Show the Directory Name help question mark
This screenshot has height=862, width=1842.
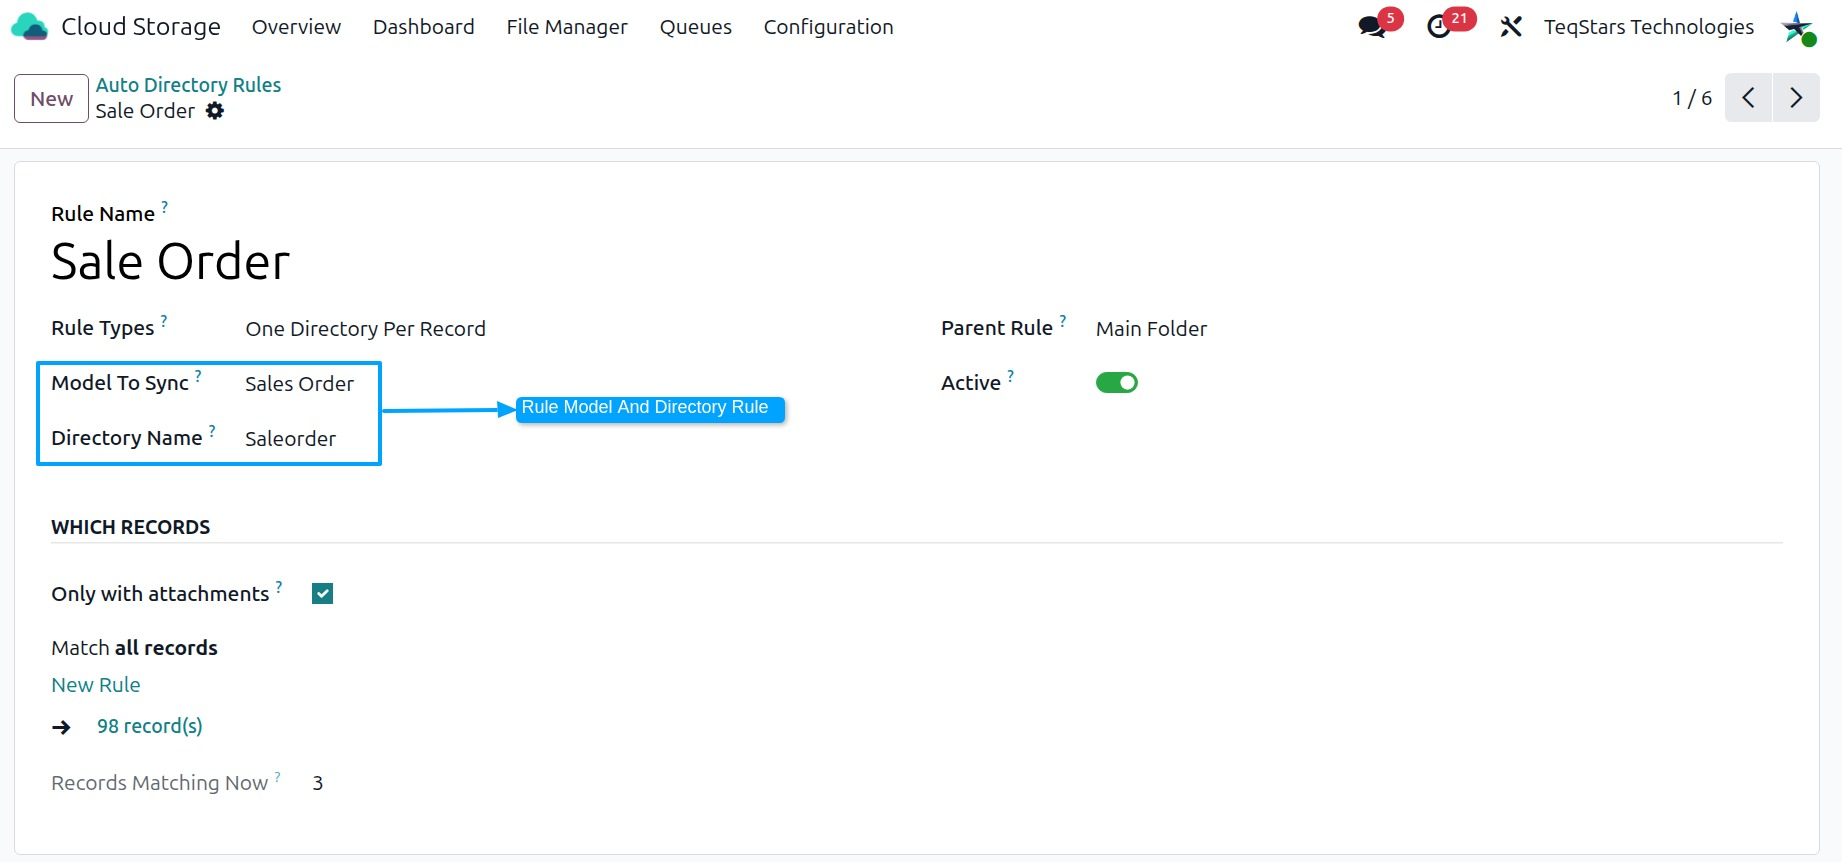tap(212, 431)
